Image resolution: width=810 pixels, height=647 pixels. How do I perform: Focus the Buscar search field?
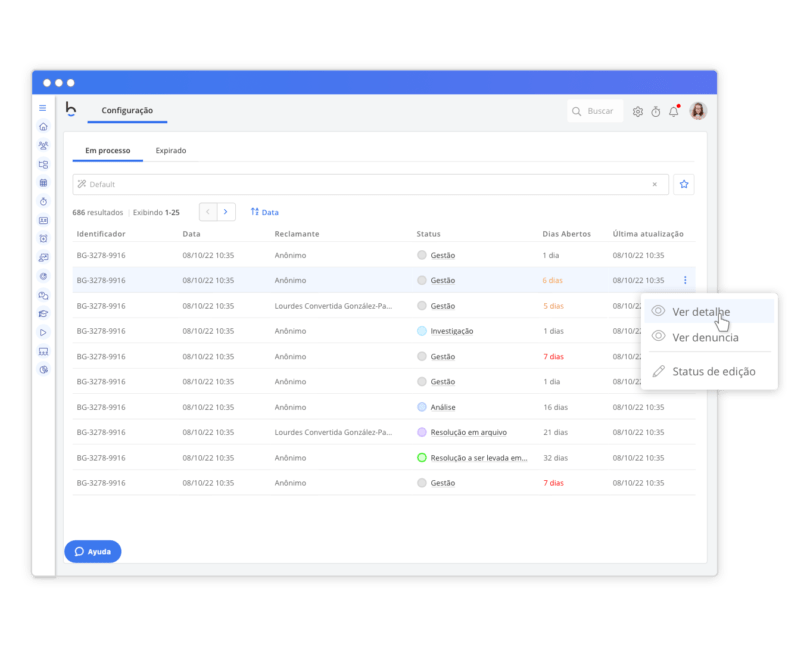(x=600, y=111)
